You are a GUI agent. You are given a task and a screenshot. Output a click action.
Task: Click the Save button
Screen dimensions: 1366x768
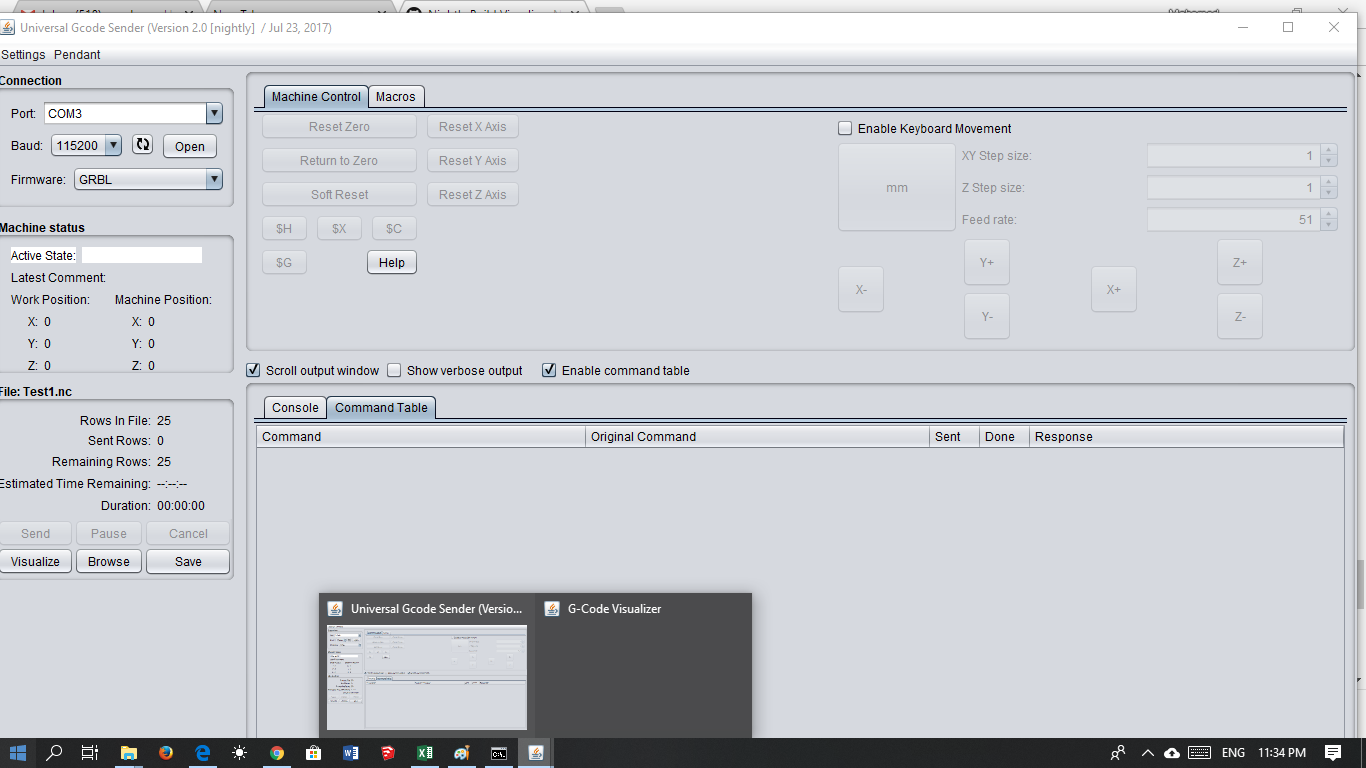click(188, 561)
